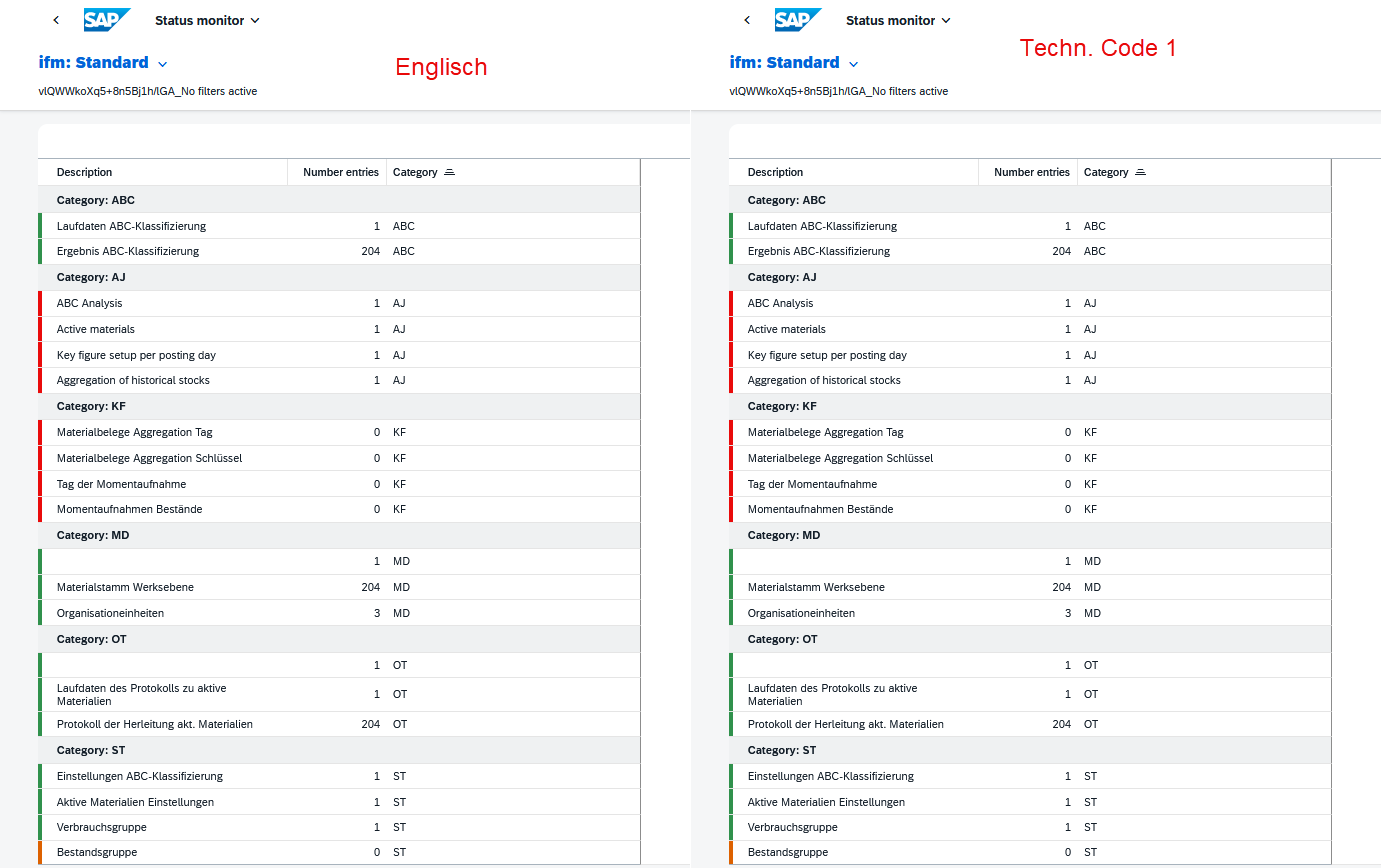Image resolution: width=1381 pixels, height=868 pixels.
Task: Open the Status monitor dropdown in left window
Action: point(207,20)
